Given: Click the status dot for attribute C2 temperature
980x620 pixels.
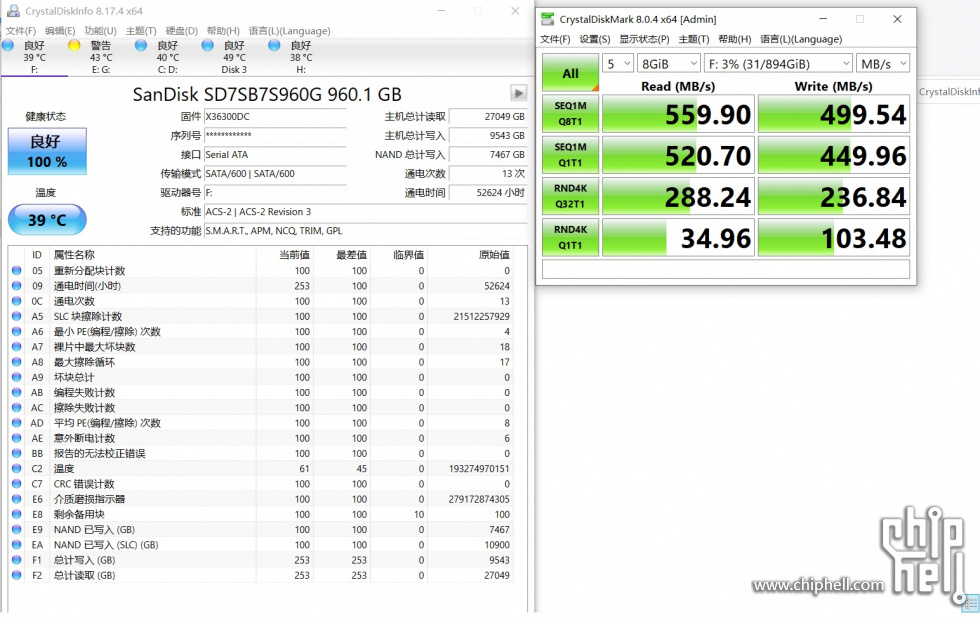Looking at the screenshot, I should tap(17, 469).
